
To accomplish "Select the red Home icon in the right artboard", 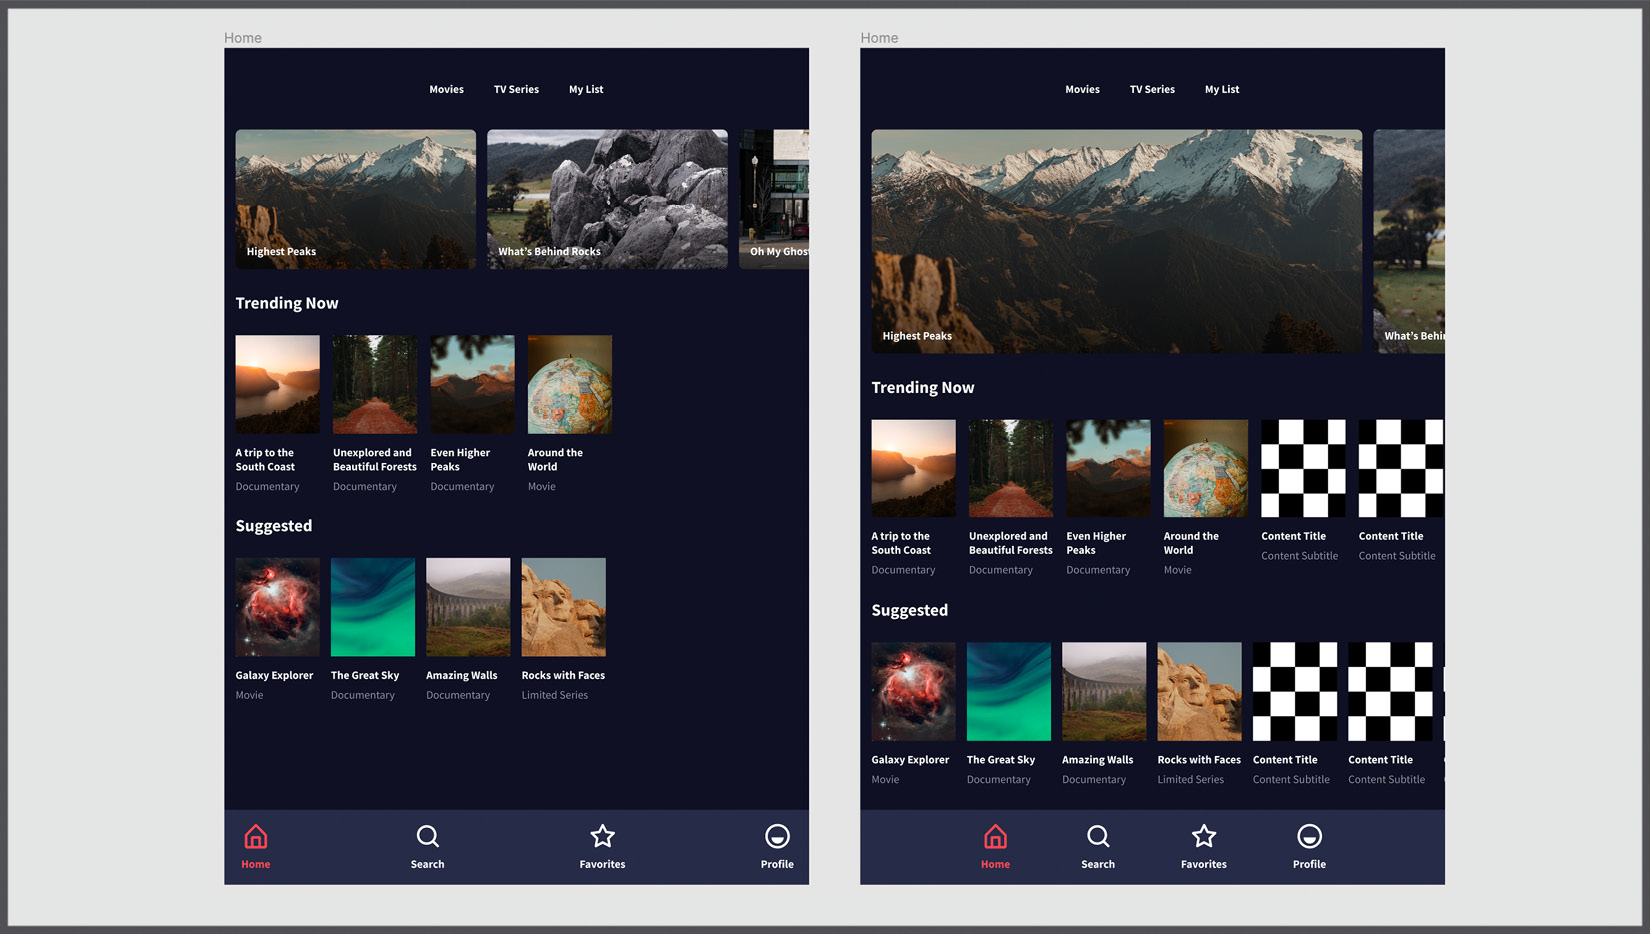I will click(995, 837).
